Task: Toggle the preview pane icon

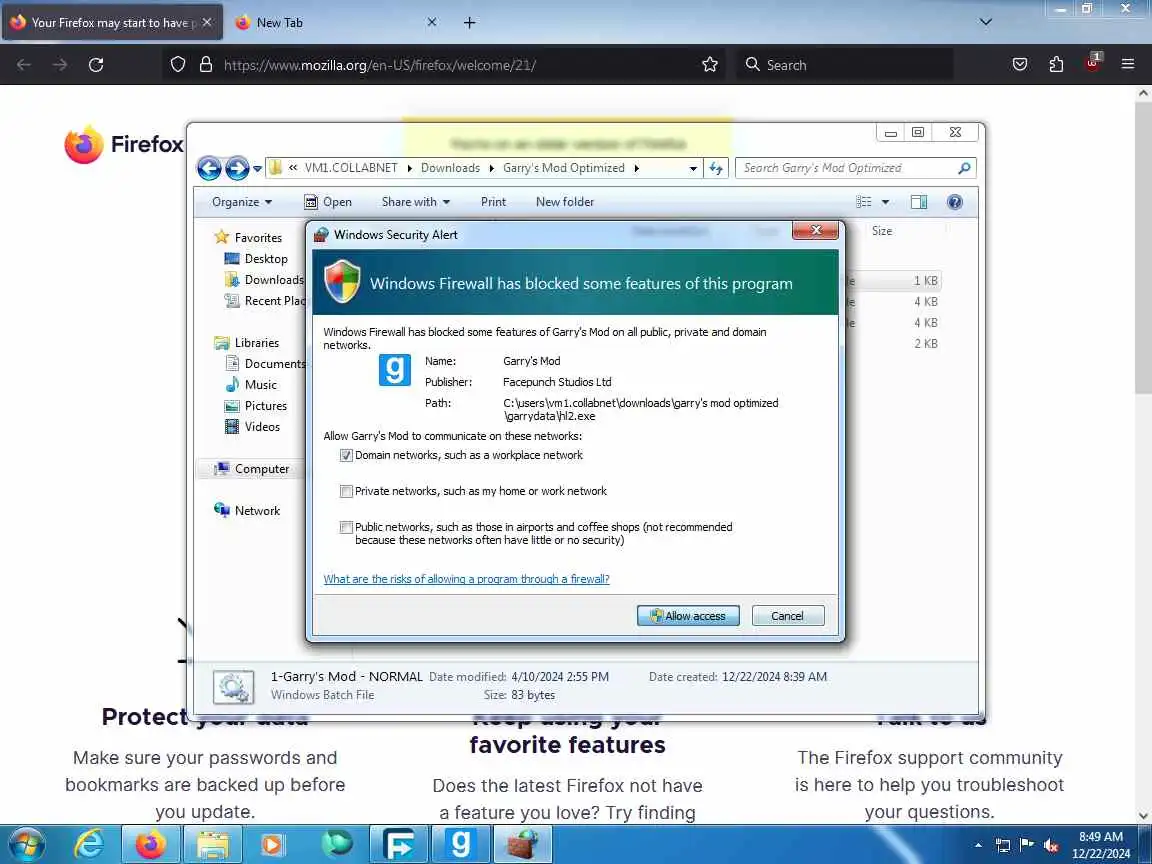Action: click(x=918, y=202)
